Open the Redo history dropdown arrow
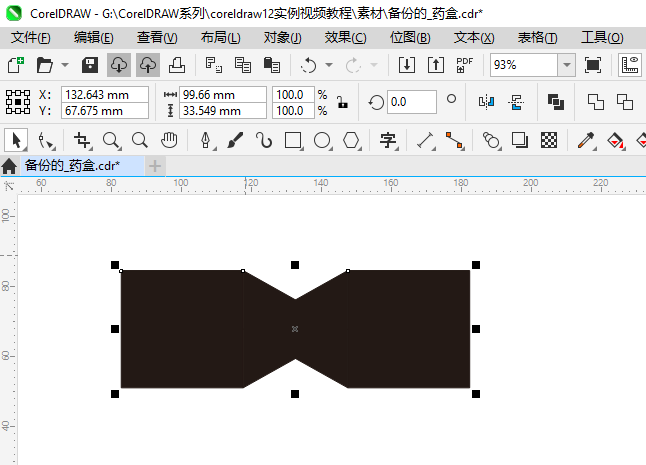The height and width of the screenshot is (465, 646). click(374, 65)
